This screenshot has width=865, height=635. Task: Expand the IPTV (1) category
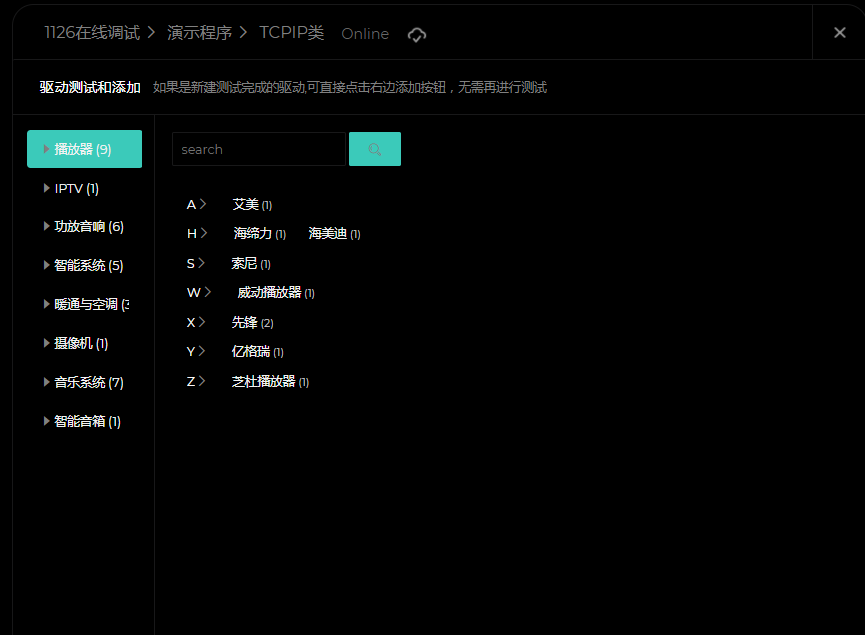point(76,188)
